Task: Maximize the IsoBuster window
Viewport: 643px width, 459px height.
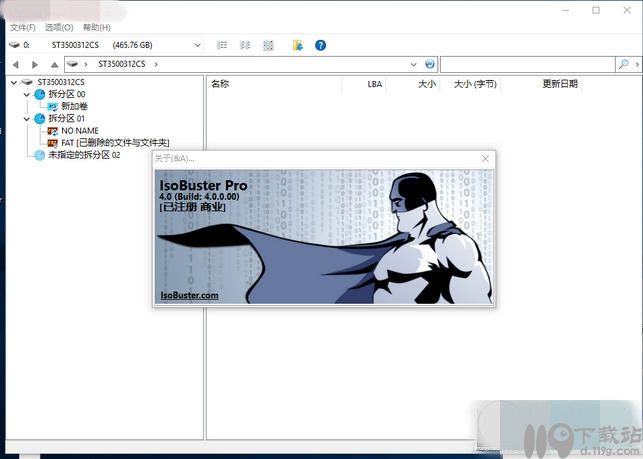Action: tap(596, 10)
